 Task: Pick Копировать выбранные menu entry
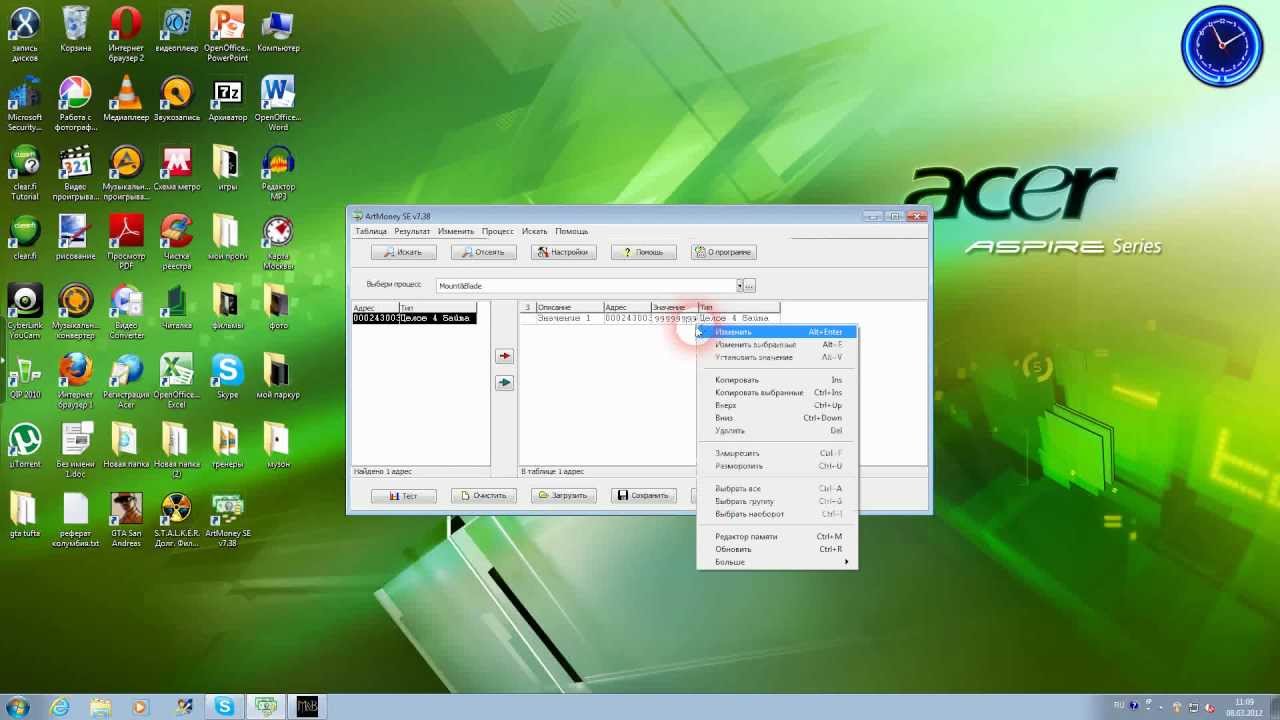pyautogui.click(x=777, y=393)
